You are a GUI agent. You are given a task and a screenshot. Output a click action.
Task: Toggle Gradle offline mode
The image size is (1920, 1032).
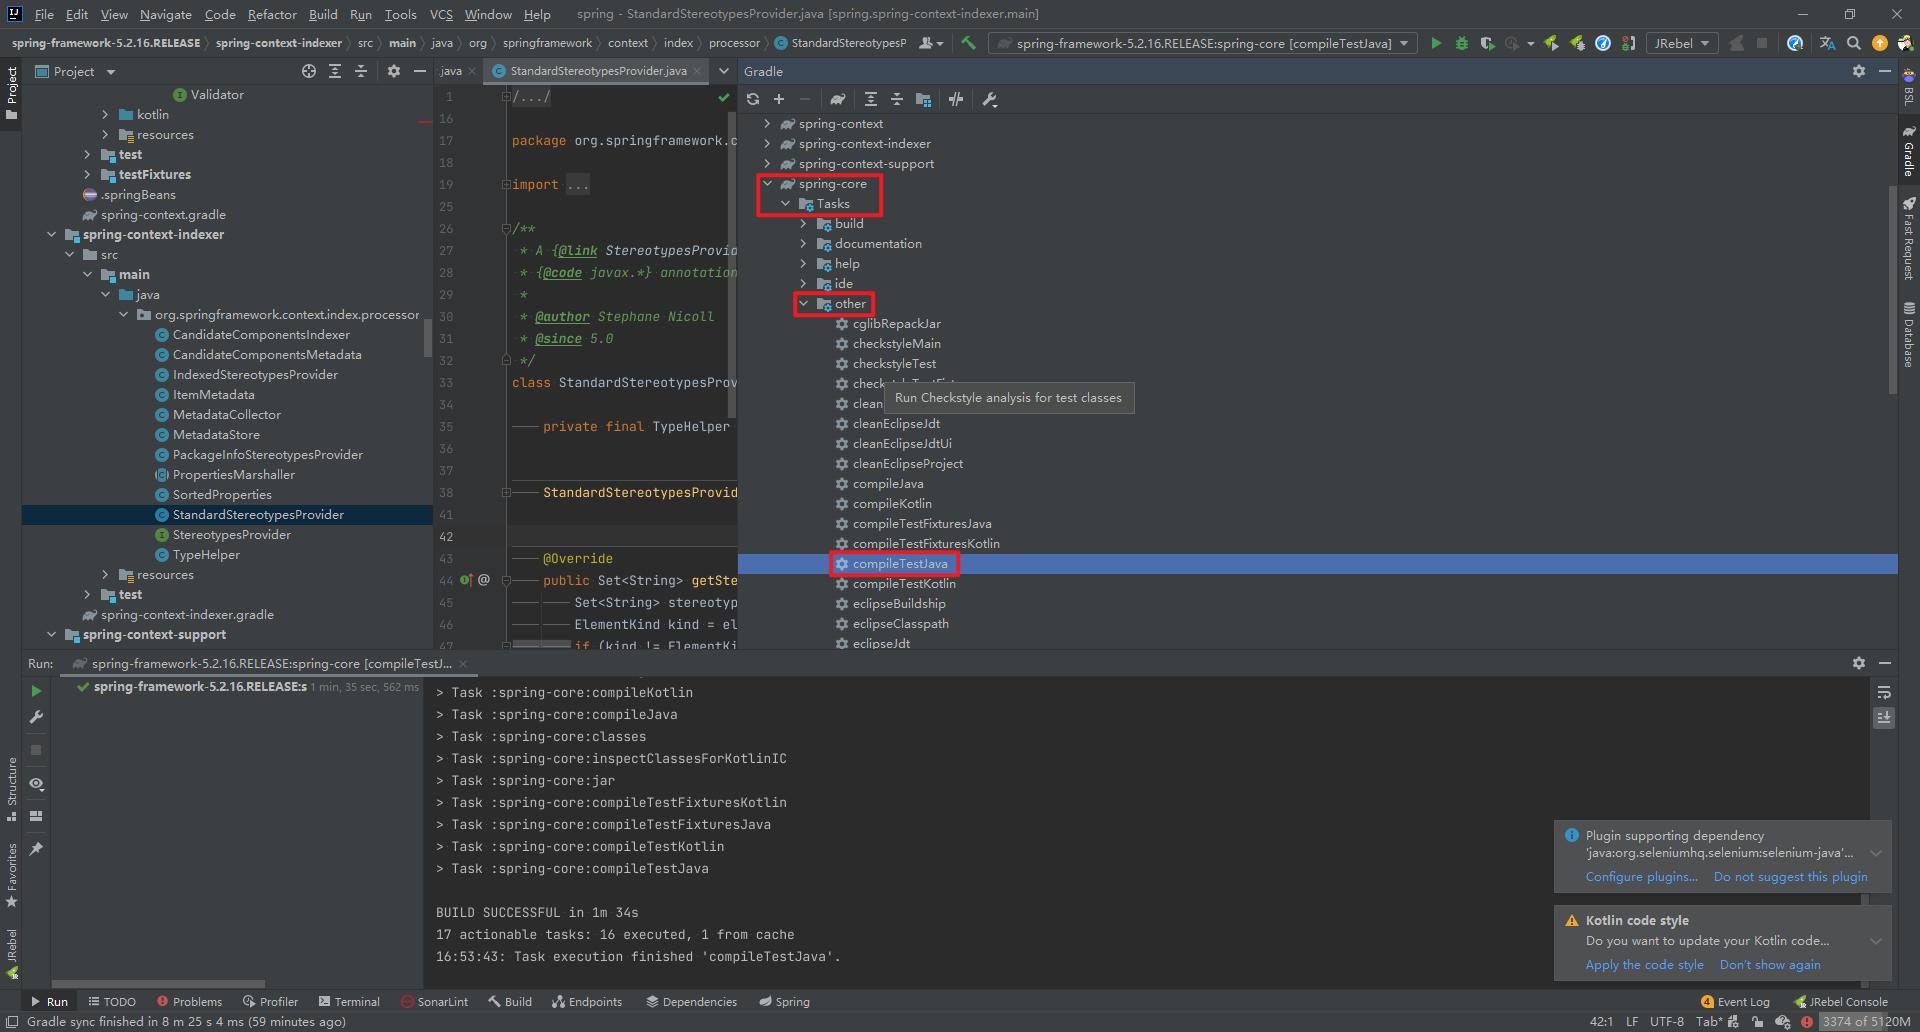[x=956, y=99]
